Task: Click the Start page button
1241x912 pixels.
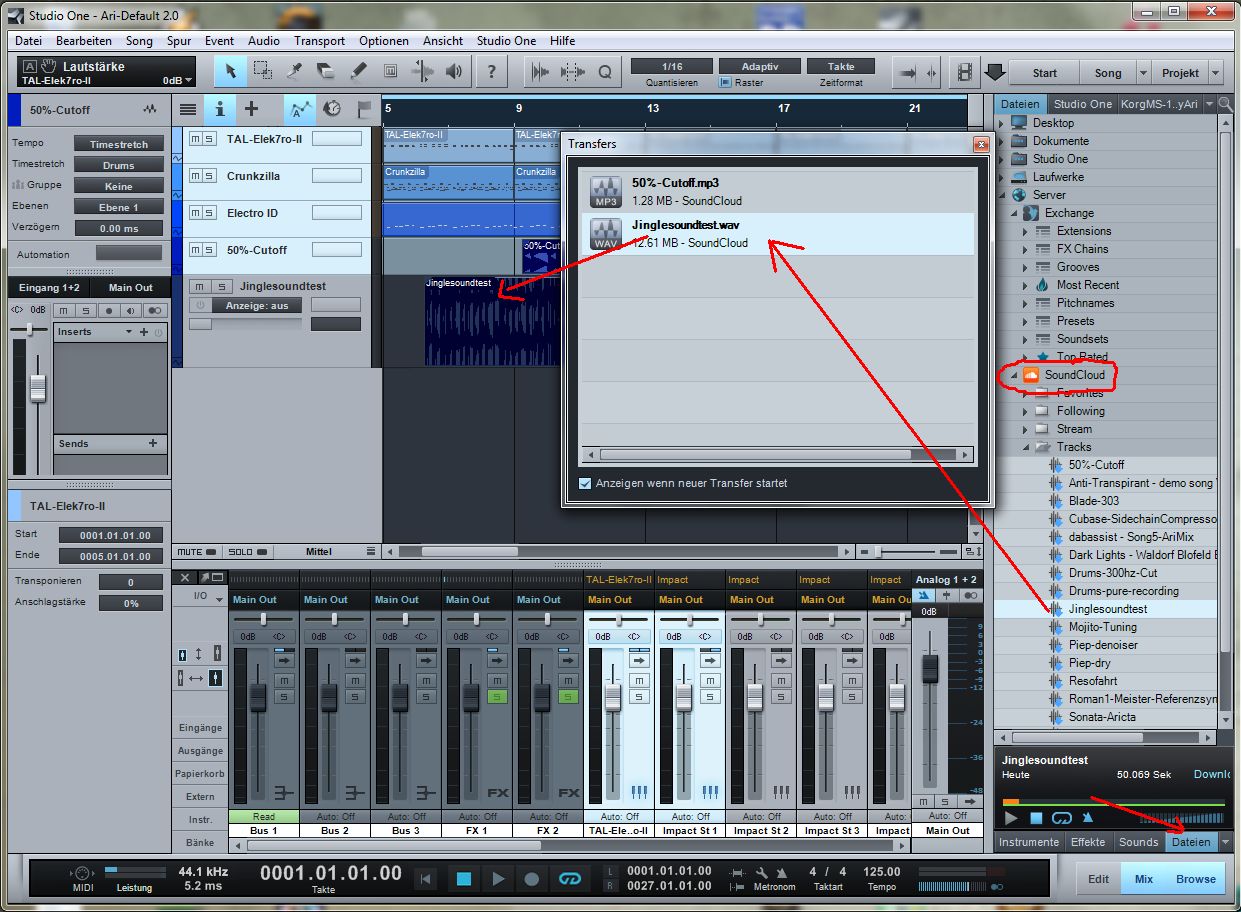Action: point(1045,73)
